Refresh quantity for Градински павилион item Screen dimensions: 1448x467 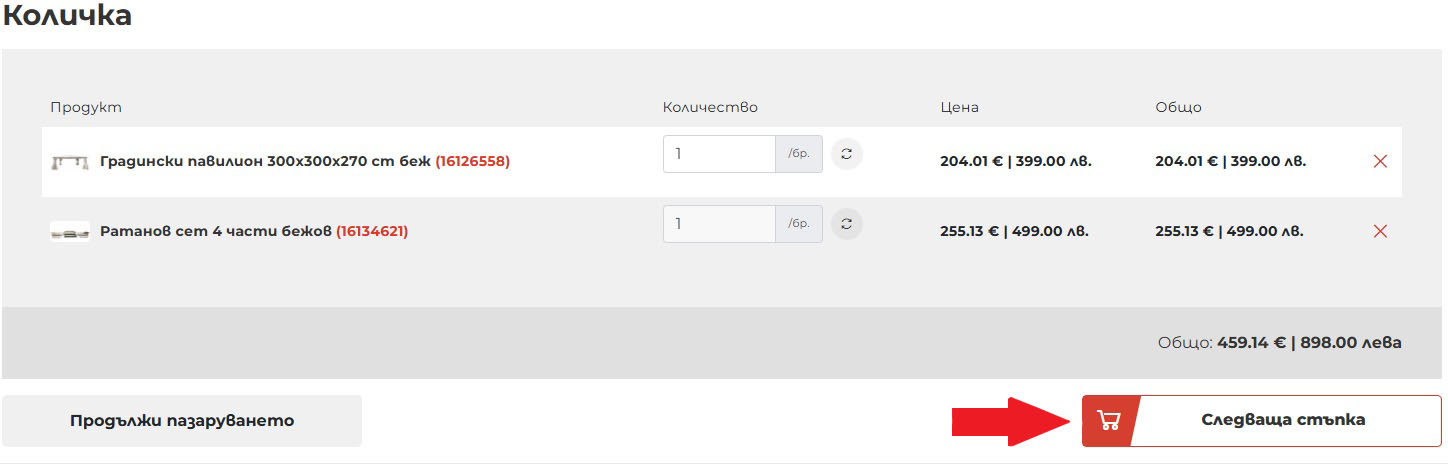click(x=847, y=154)
